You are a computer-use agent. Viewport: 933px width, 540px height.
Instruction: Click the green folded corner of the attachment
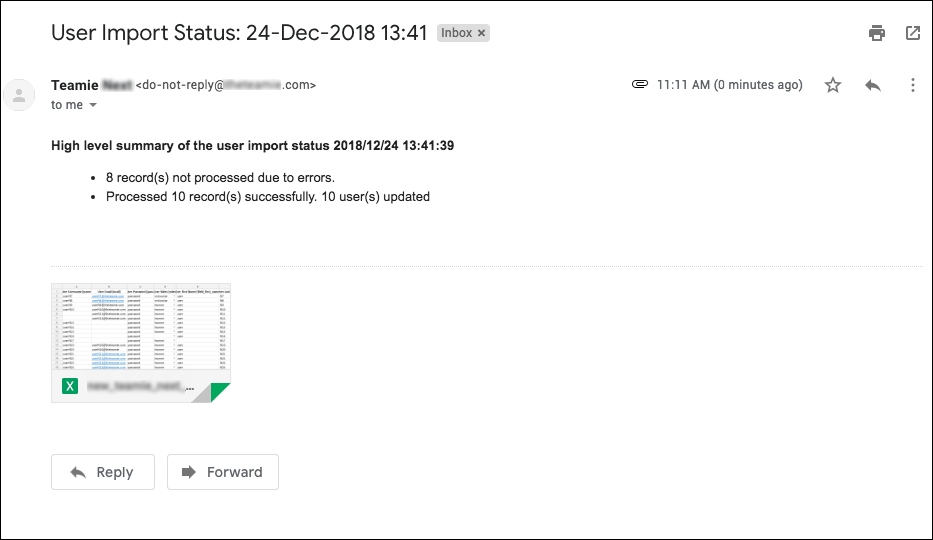pos(218,391)
